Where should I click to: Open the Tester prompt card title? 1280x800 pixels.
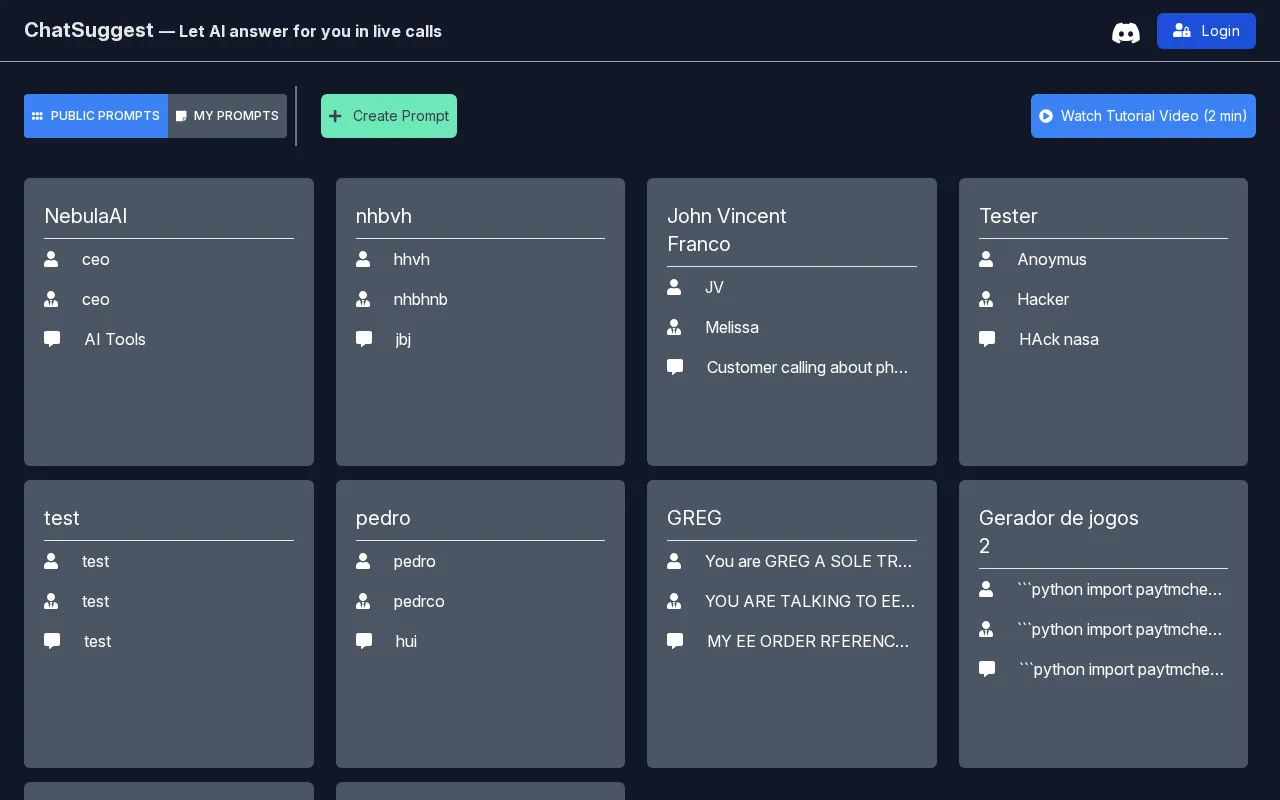[1008, 216]
